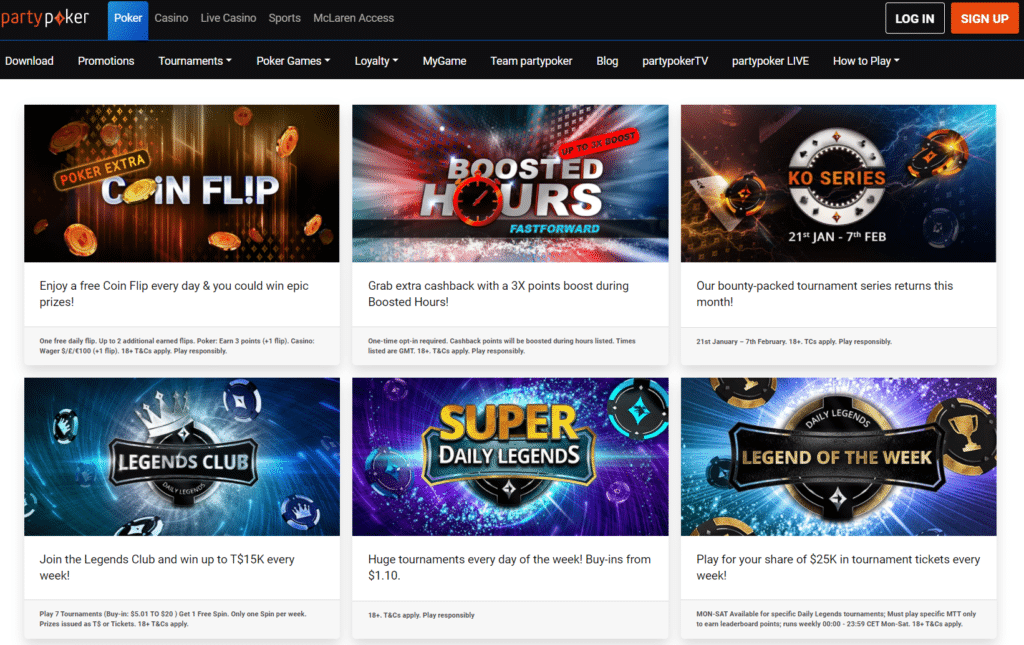Go to Live Casino tab

click(228, 18)
